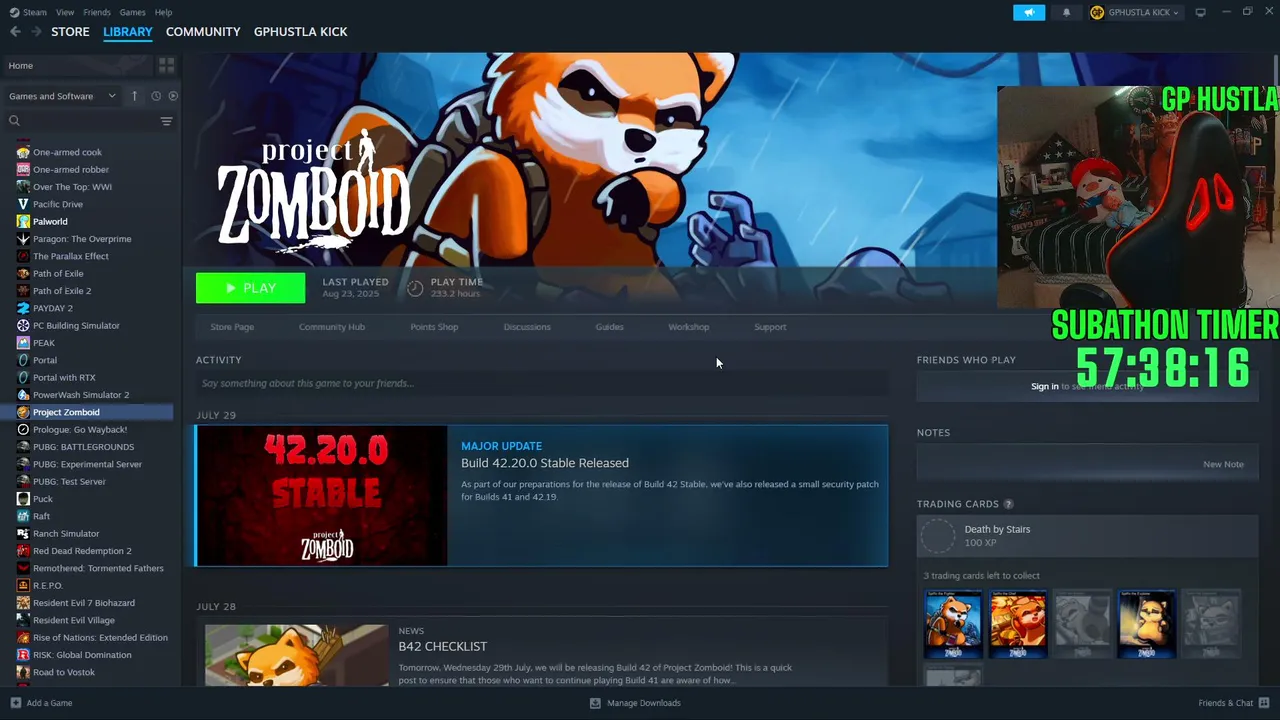Select Project Zomboid in the library list

pos(87,412)
